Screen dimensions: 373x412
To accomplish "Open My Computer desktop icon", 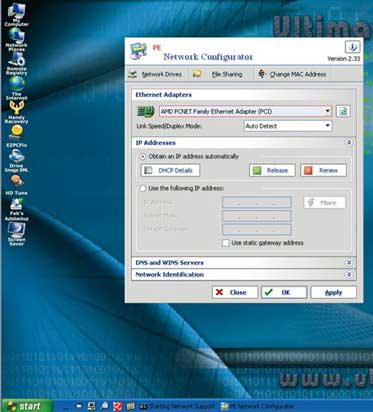I will pos(16,15).
